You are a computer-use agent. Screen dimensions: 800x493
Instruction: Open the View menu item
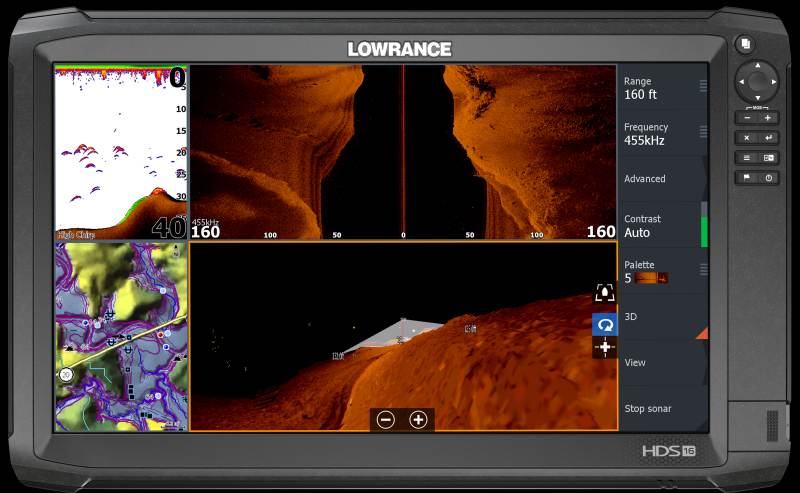662,363
